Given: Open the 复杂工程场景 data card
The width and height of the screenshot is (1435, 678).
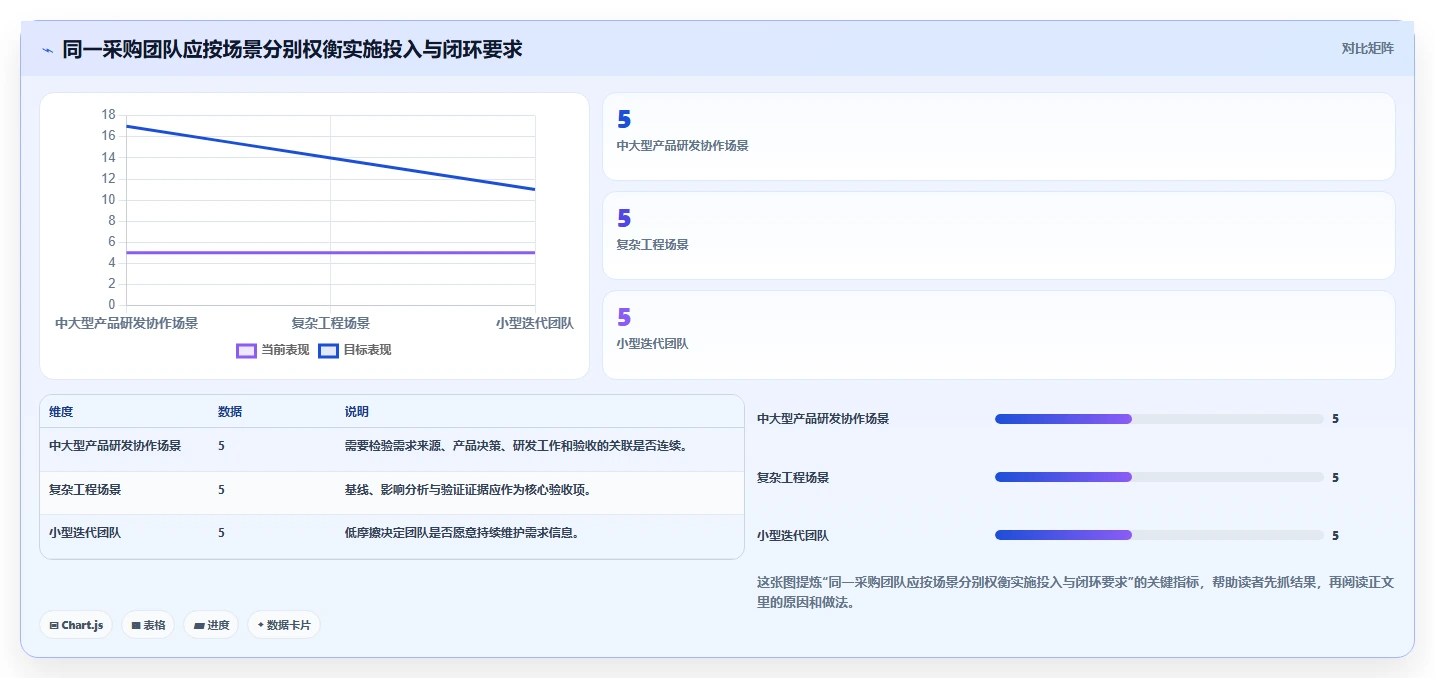Looking at the screenshot, I should pos(998,235).
